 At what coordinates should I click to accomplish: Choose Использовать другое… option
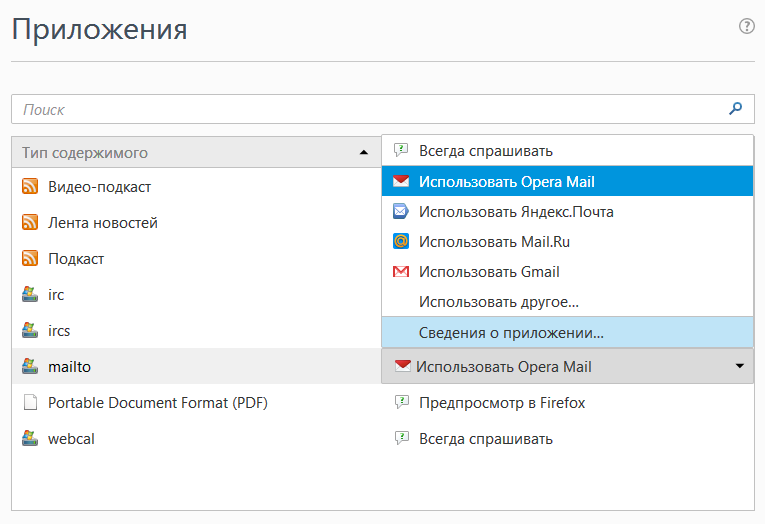(567, 302)
